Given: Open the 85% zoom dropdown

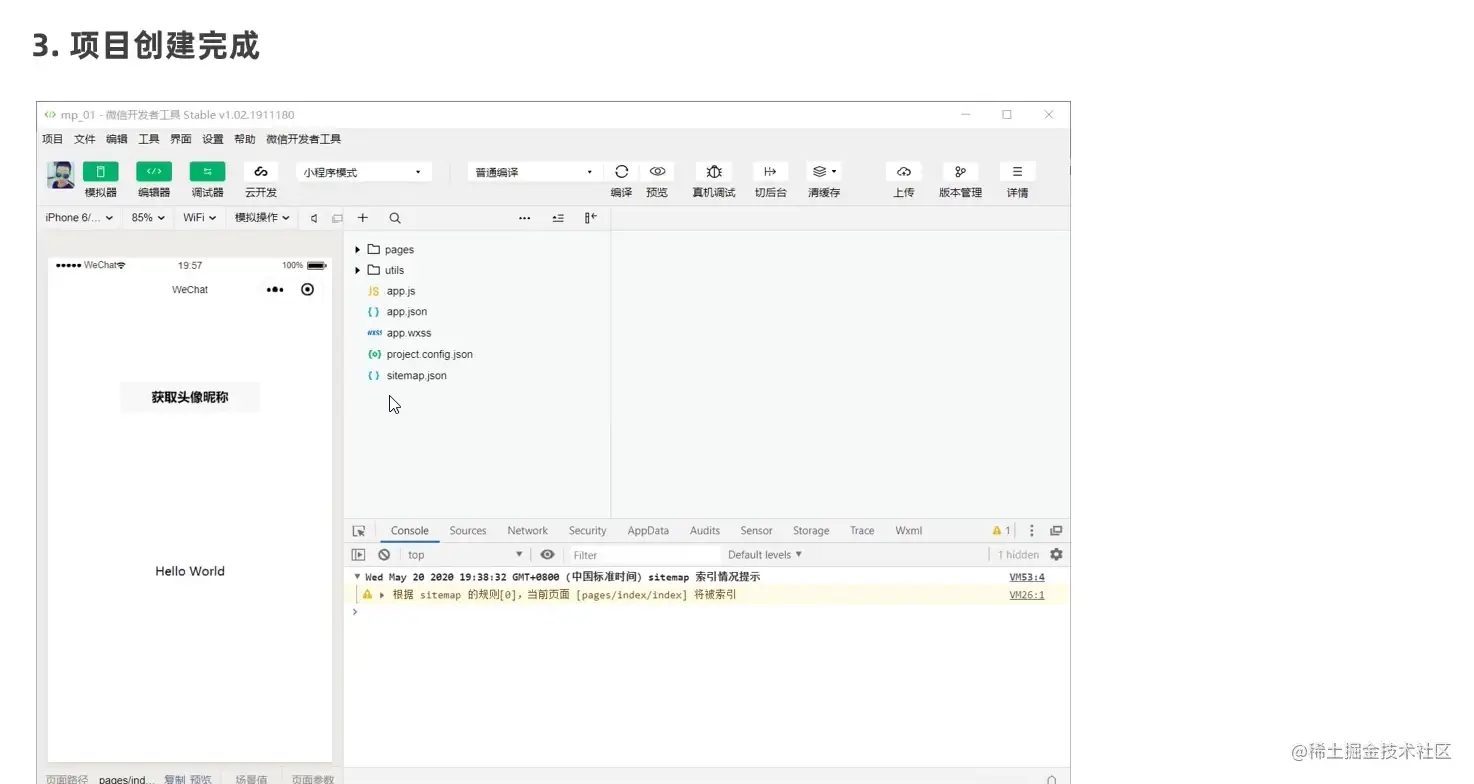Looking at the screenshot, I should (148, 217).
